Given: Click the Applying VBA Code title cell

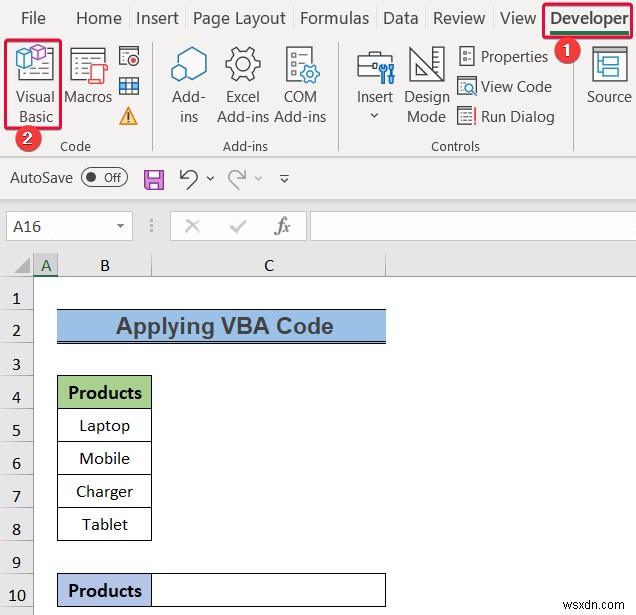Looking at the screenshot, I should pyautogui.click(x=221, y=326).
